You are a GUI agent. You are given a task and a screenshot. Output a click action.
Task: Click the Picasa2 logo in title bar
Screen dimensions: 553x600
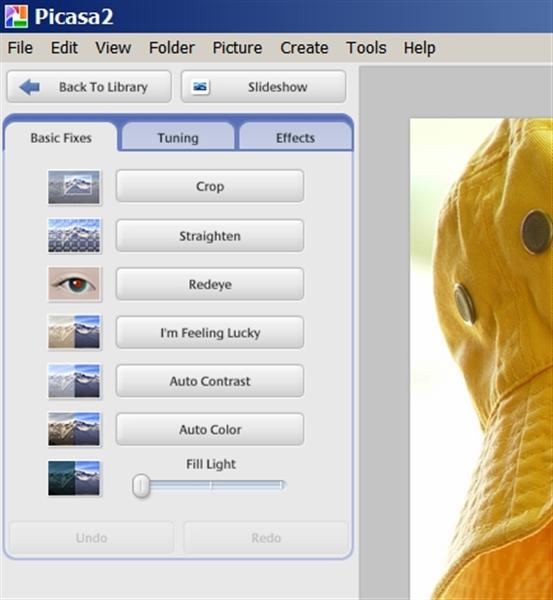pos(16,16)
